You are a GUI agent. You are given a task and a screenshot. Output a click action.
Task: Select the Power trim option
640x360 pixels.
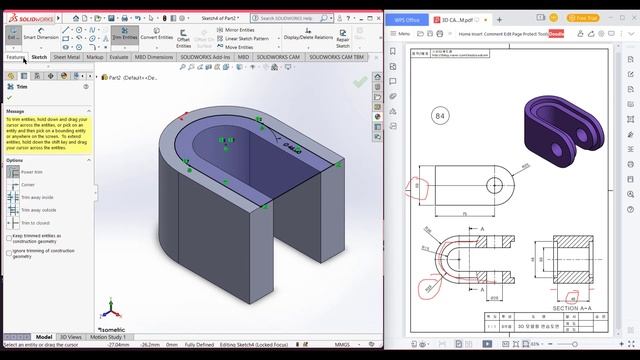(24, 172)
